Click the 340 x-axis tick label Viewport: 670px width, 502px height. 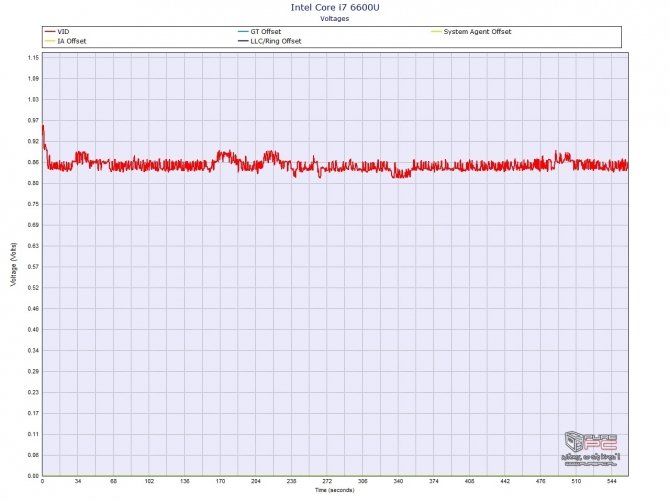pos(398,481)
